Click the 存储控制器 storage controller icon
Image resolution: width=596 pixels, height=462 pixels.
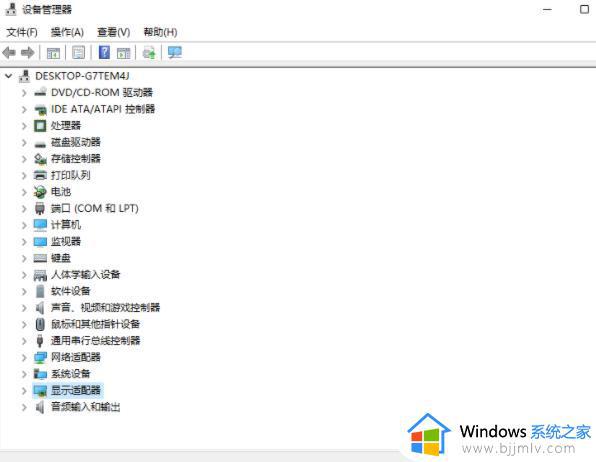tap(40, 159)
